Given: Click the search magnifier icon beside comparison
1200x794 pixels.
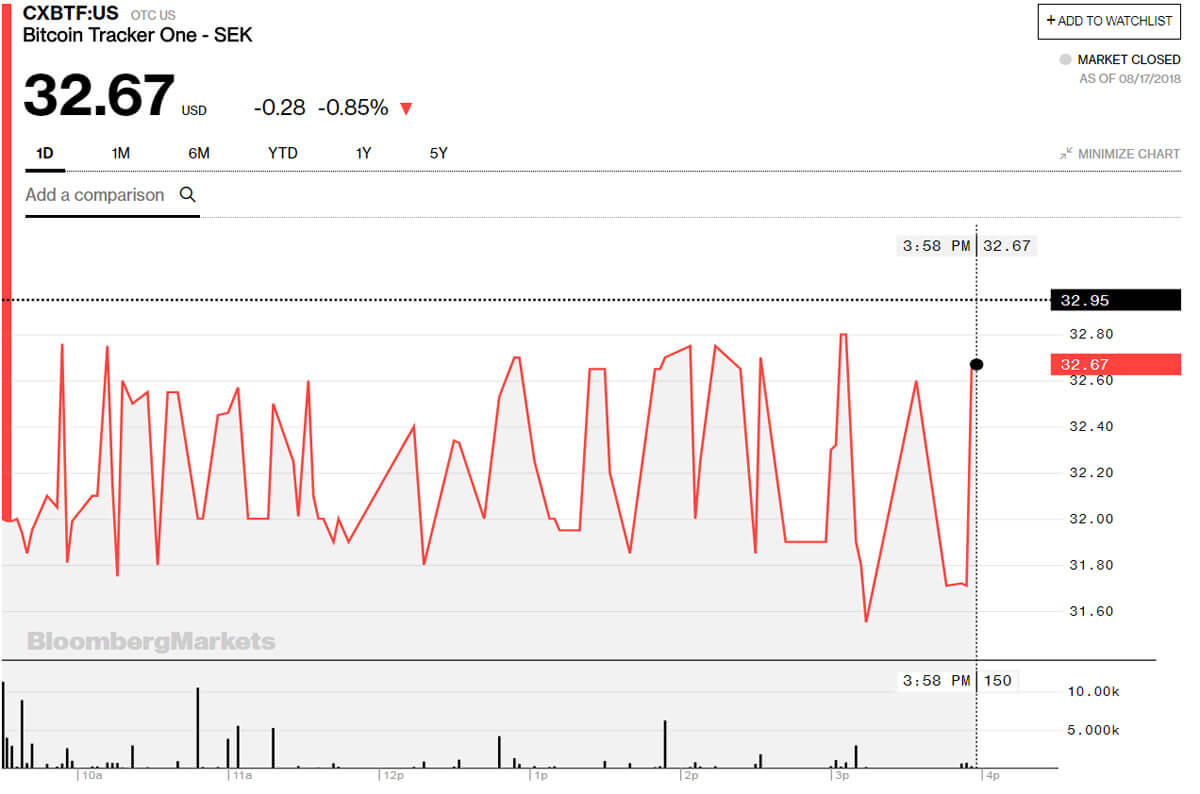Looking at the screenshot, I should point(187,195).
